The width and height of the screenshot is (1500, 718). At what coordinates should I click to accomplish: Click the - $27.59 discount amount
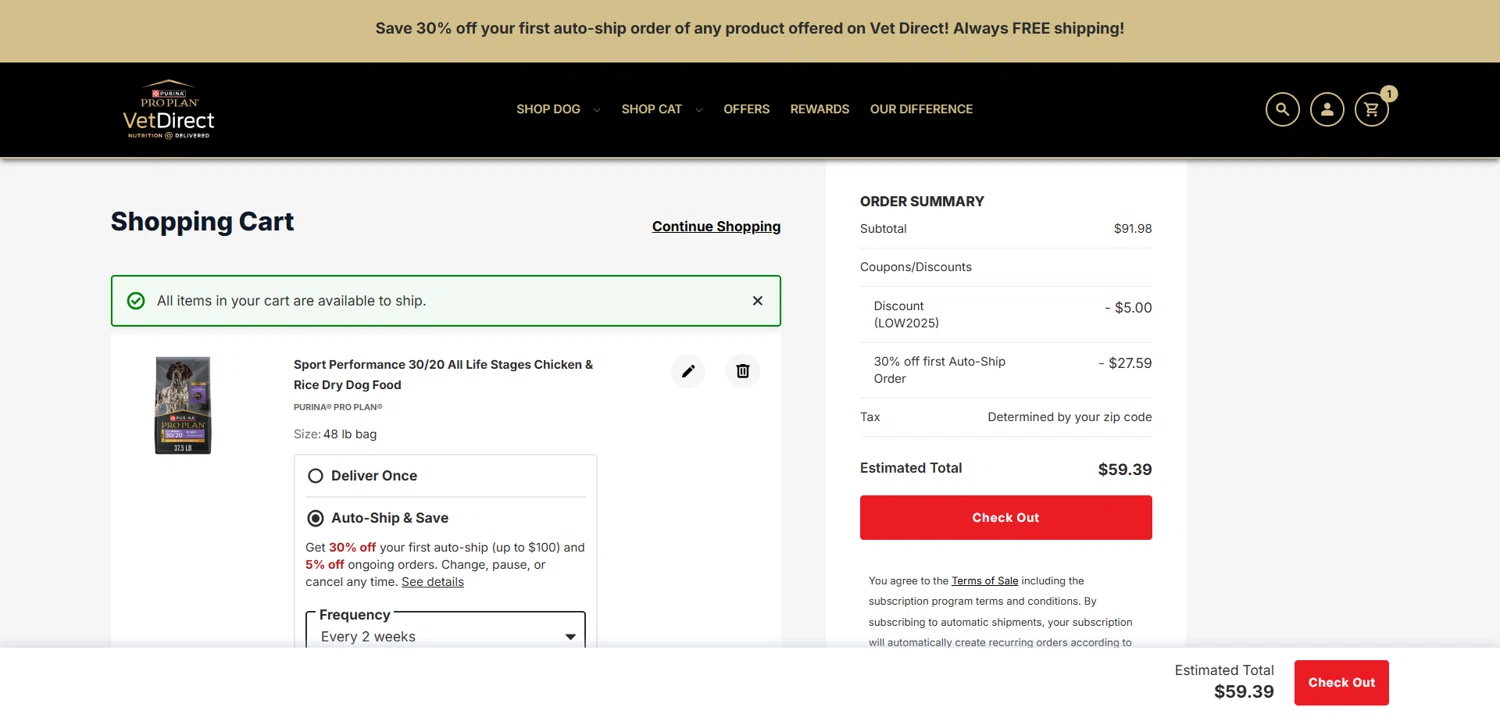[x=1125, y=363]
